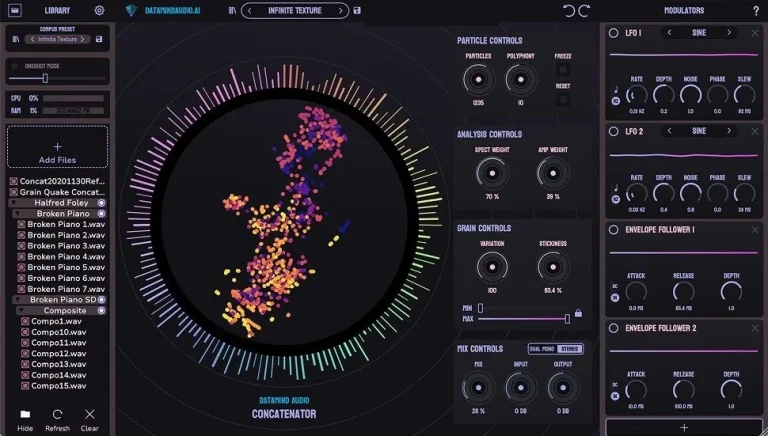The height and width of the screenshot is (436, 768).
Task: Click the Datamind Audio diamond logo
Action: click(131, 10)
